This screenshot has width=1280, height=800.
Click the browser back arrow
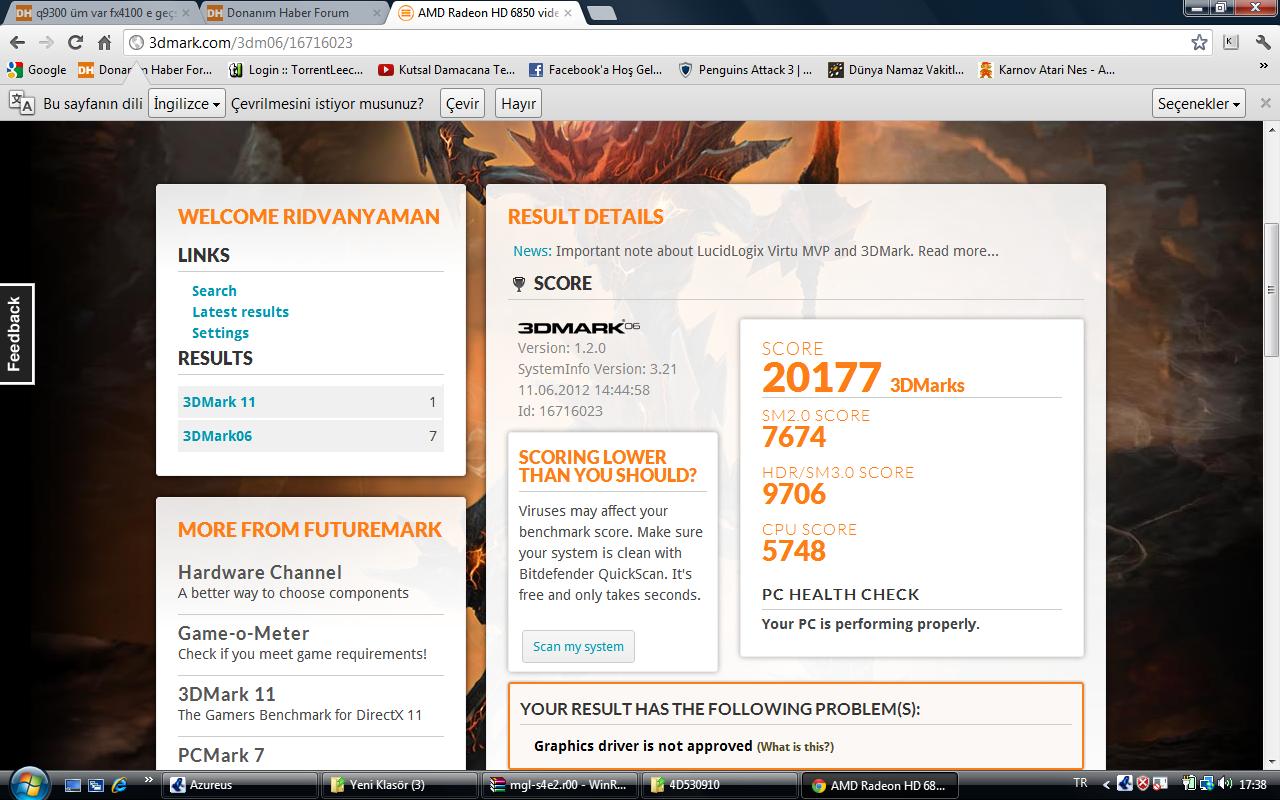click(x=17, y=42)
